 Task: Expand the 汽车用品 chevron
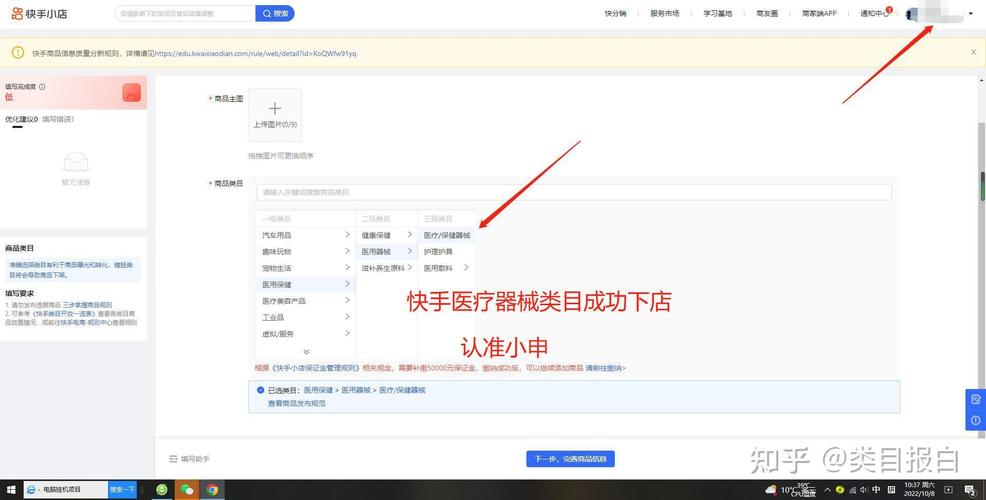(347, 235)
